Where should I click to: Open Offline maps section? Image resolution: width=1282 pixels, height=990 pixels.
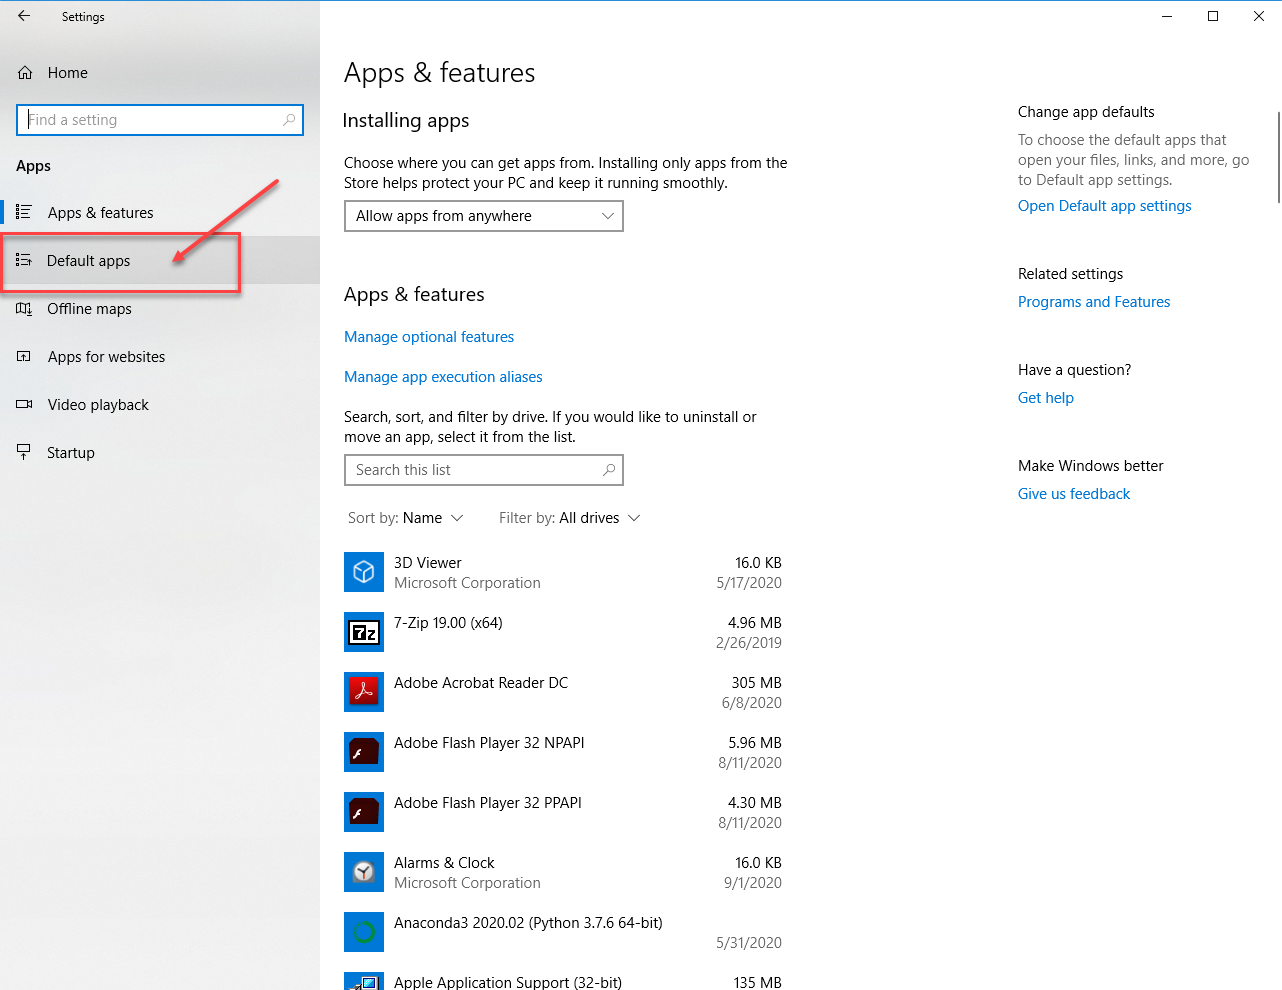pyautogui.click(x=160, y=308)
